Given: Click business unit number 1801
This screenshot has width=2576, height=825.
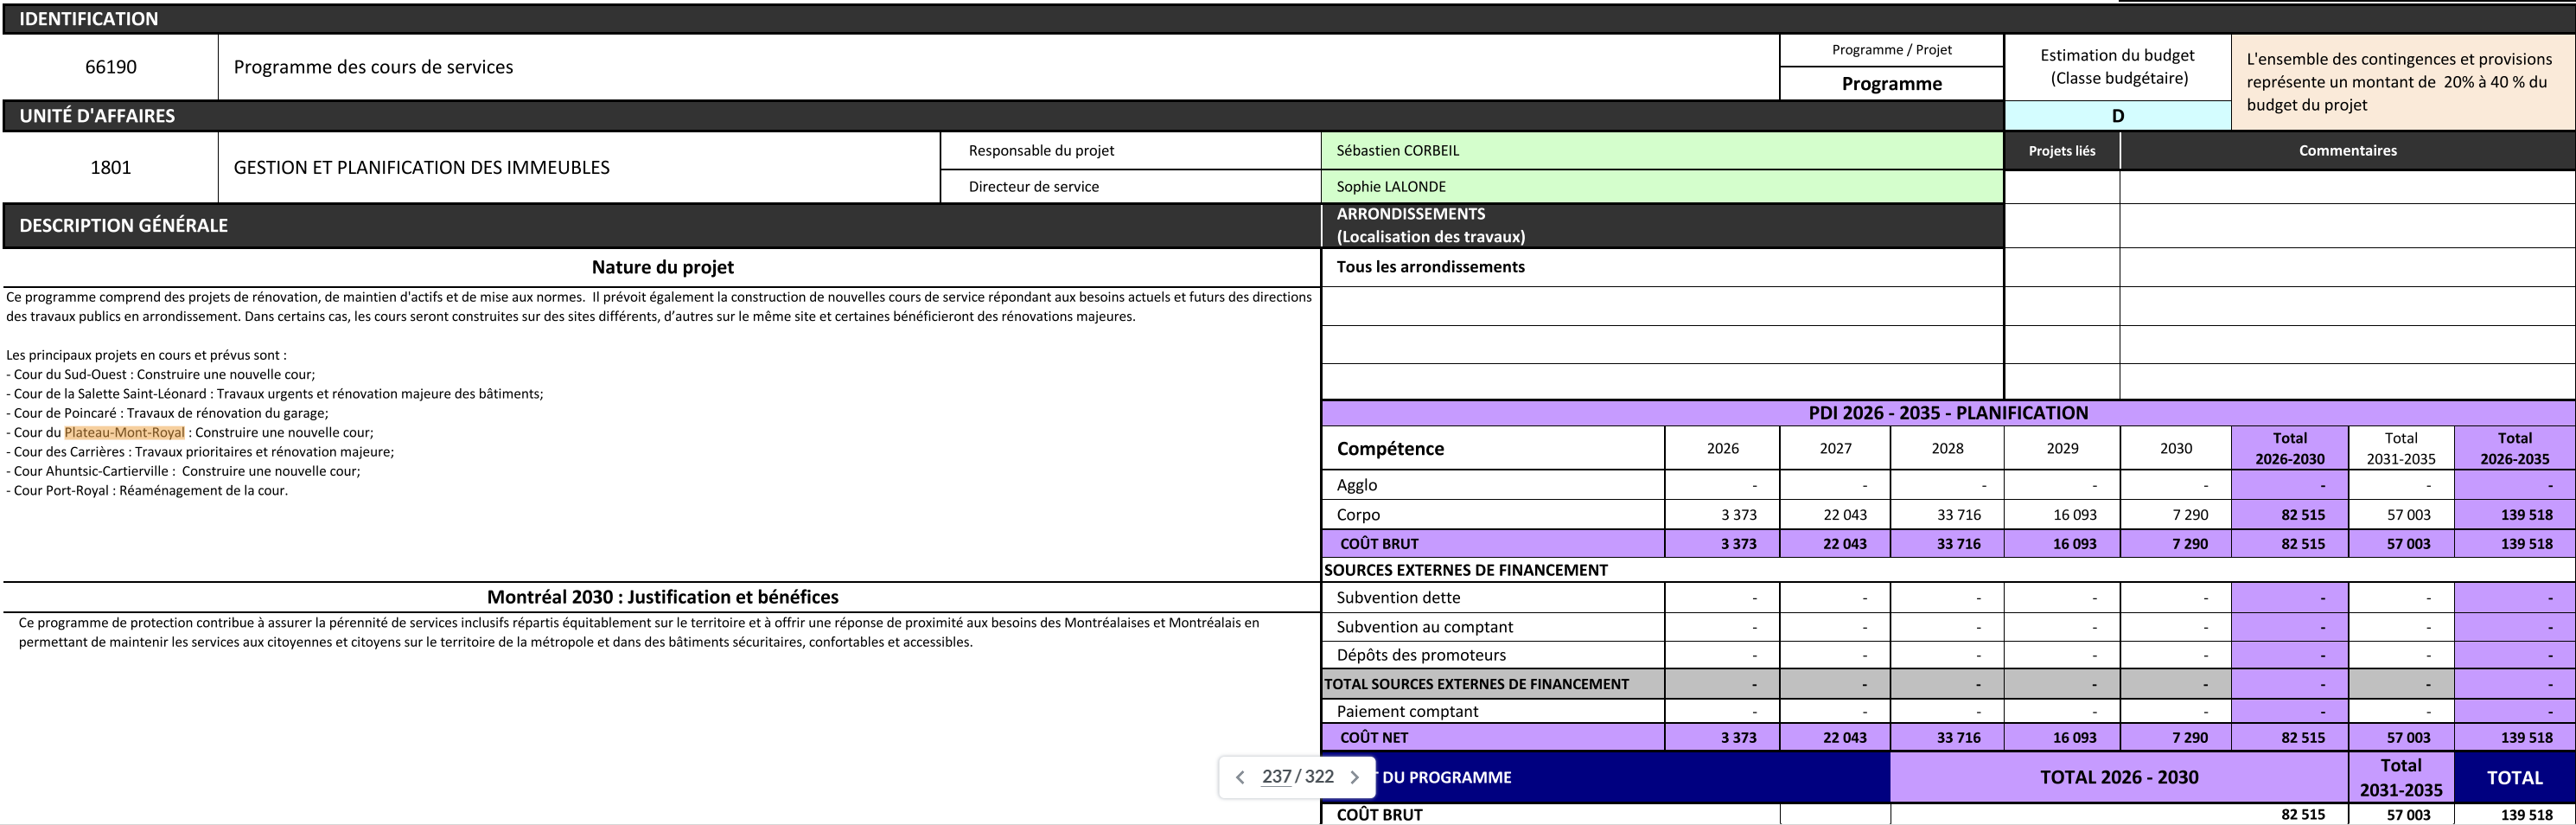Looking at the screenshot, I should point(110,168).
